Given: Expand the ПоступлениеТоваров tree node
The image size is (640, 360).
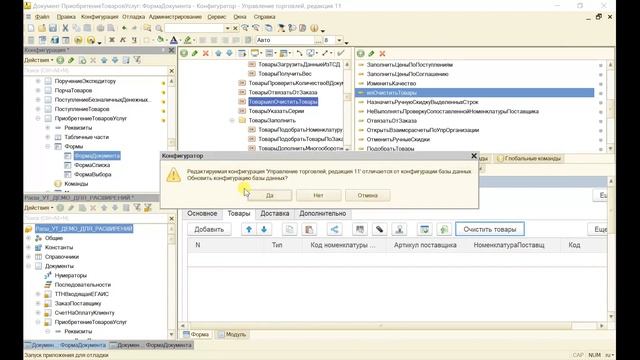Looking at the screenshot, I should 38,109.
